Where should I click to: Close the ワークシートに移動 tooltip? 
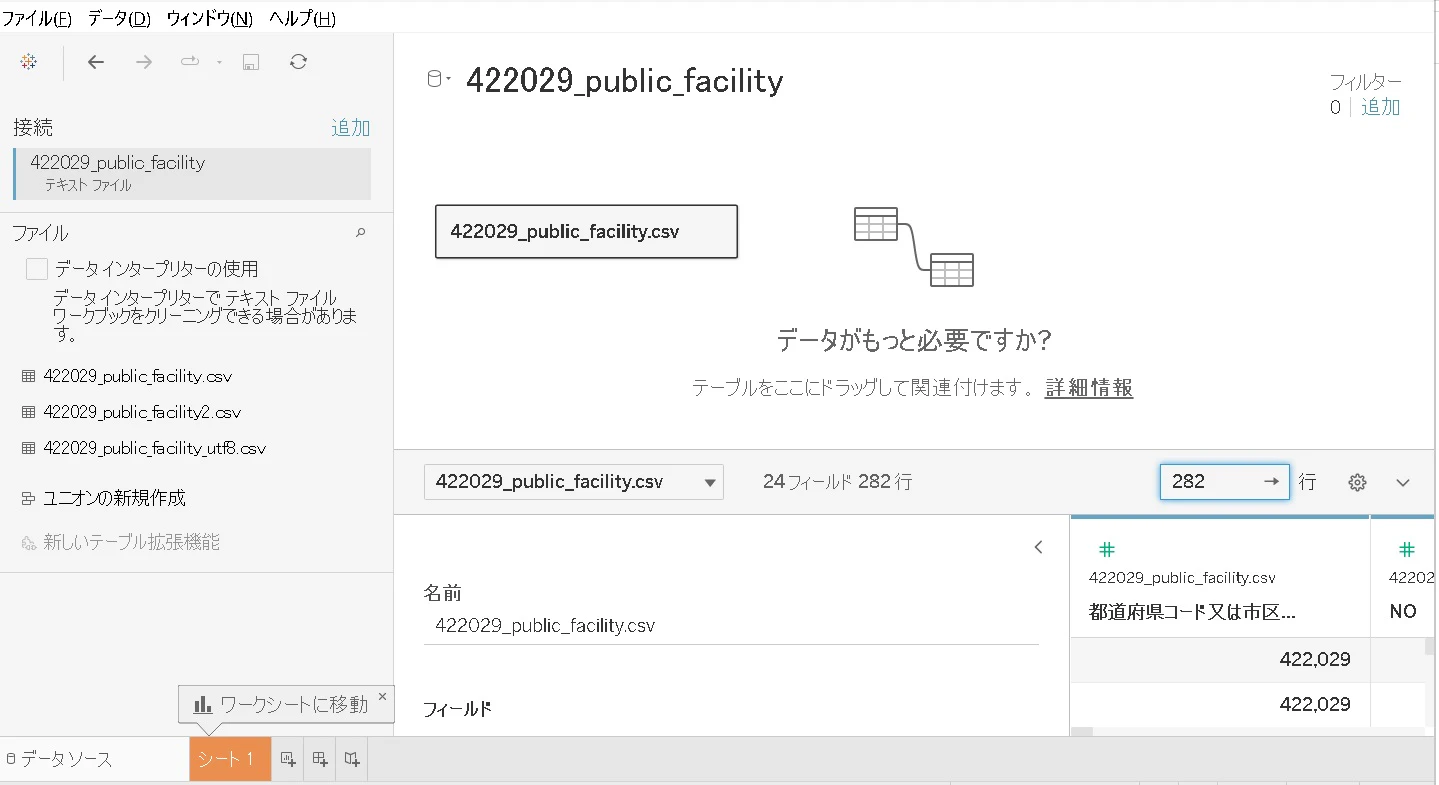(x=382, y=696)
